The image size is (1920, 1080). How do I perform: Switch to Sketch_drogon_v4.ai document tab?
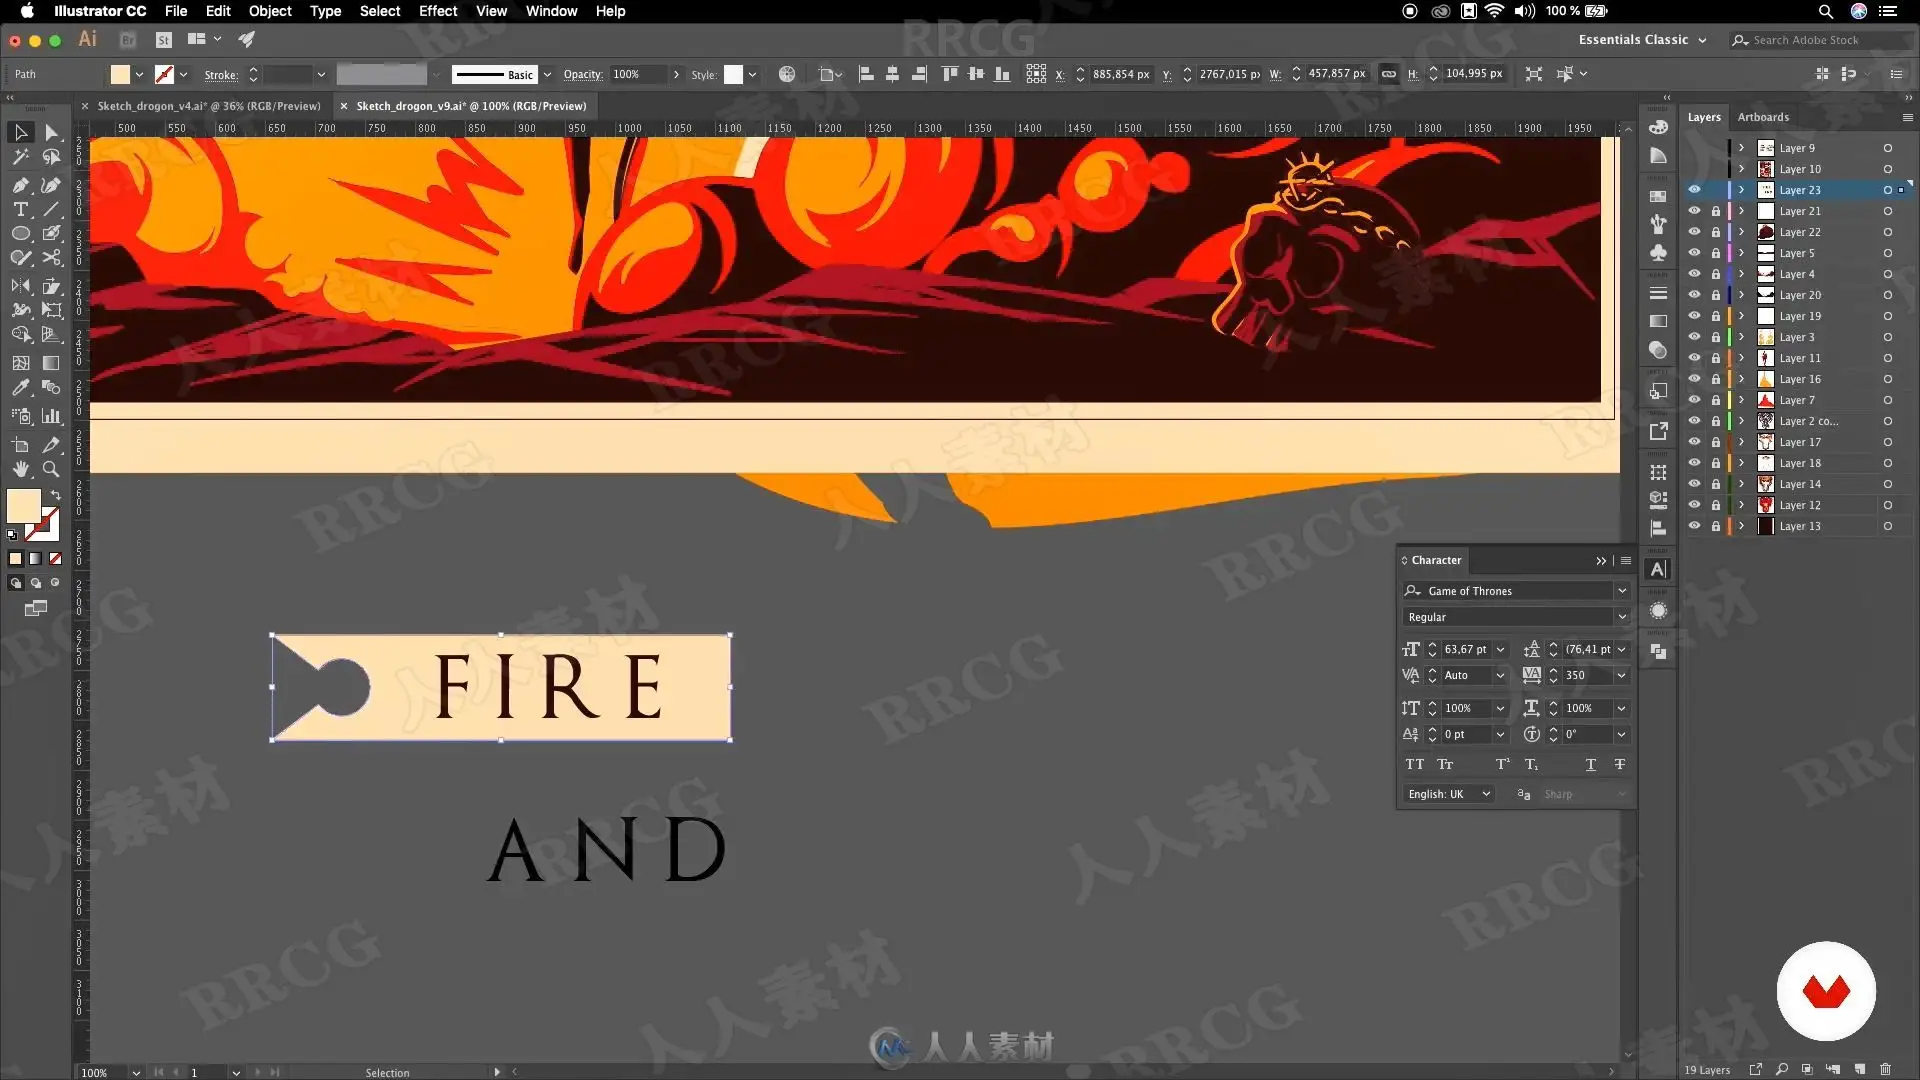[x=208, y=106]
